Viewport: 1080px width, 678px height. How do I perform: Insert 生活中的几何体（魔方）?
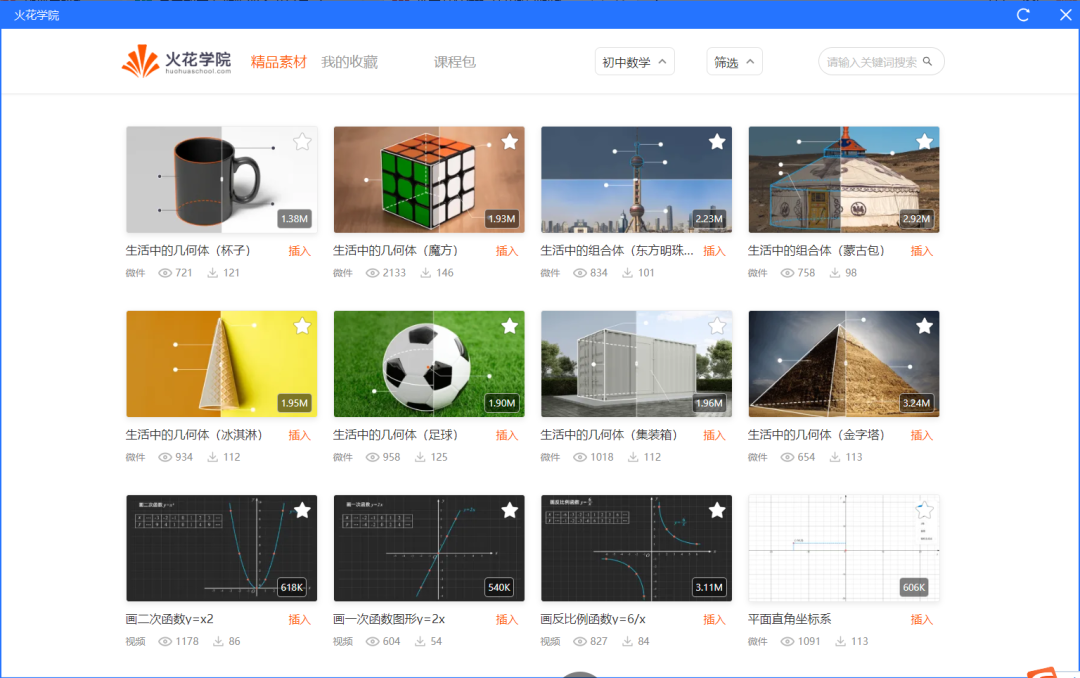click(x=507, y=251)
